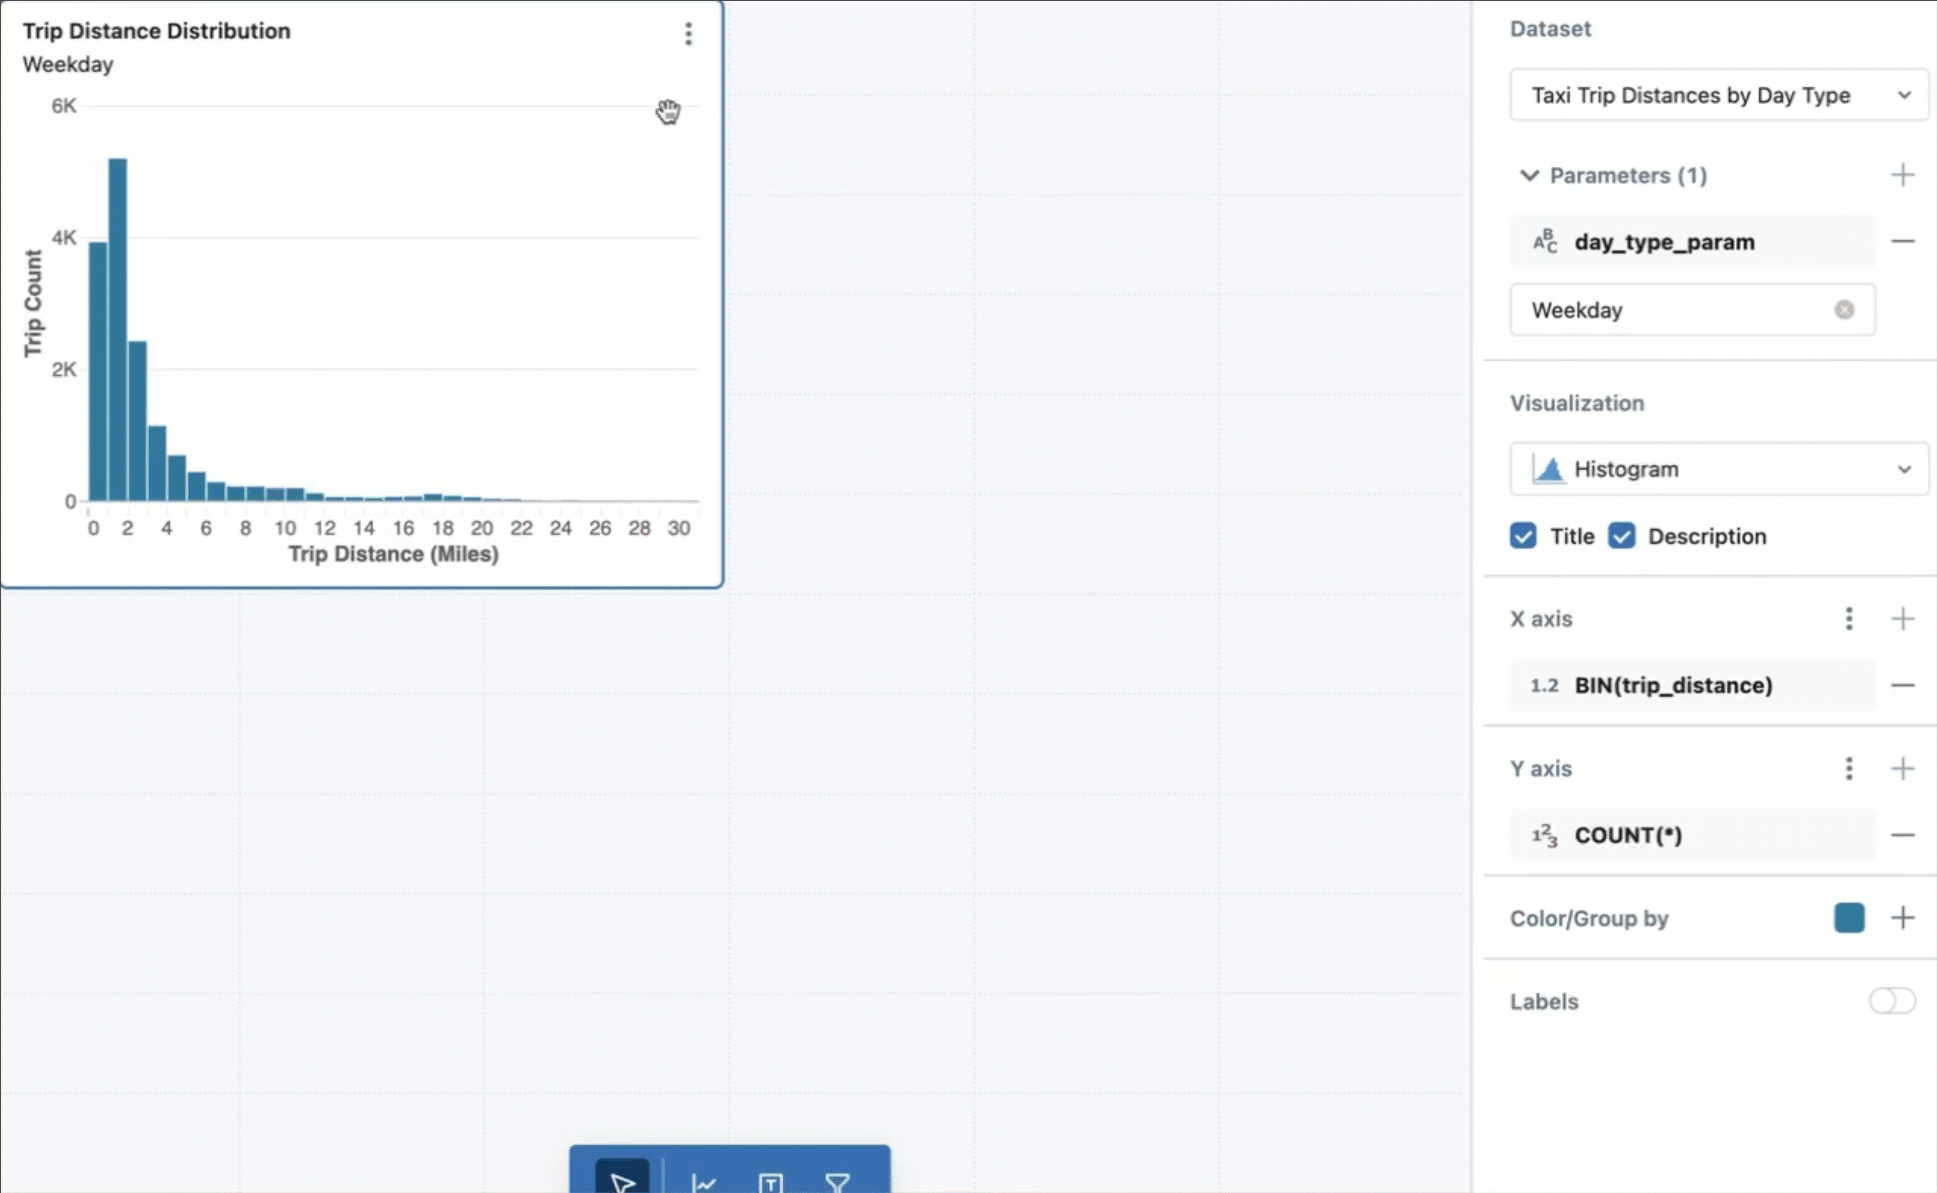Click the Color/Group by color swatch
This screenshot has height=1193, width=1937.
coord(1850,918)
